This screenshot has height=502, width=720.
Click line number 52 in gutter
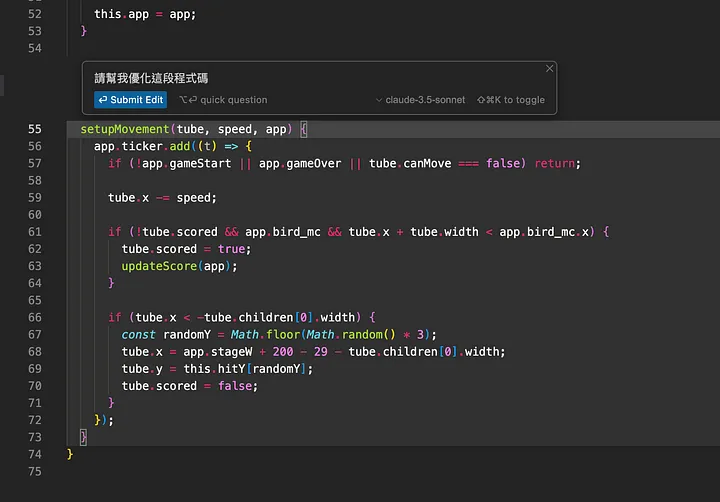point(35,14)
